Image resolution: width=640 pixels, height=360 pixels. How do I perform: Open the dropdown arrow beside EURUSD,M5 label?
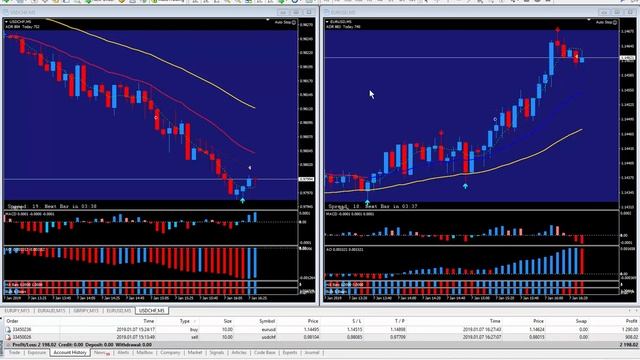pyautogui.click(x=327, y=21)
